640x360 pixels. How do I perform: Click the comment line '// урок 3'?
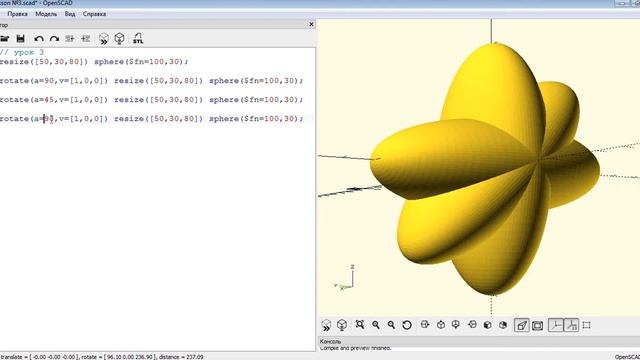click(22, 52)
